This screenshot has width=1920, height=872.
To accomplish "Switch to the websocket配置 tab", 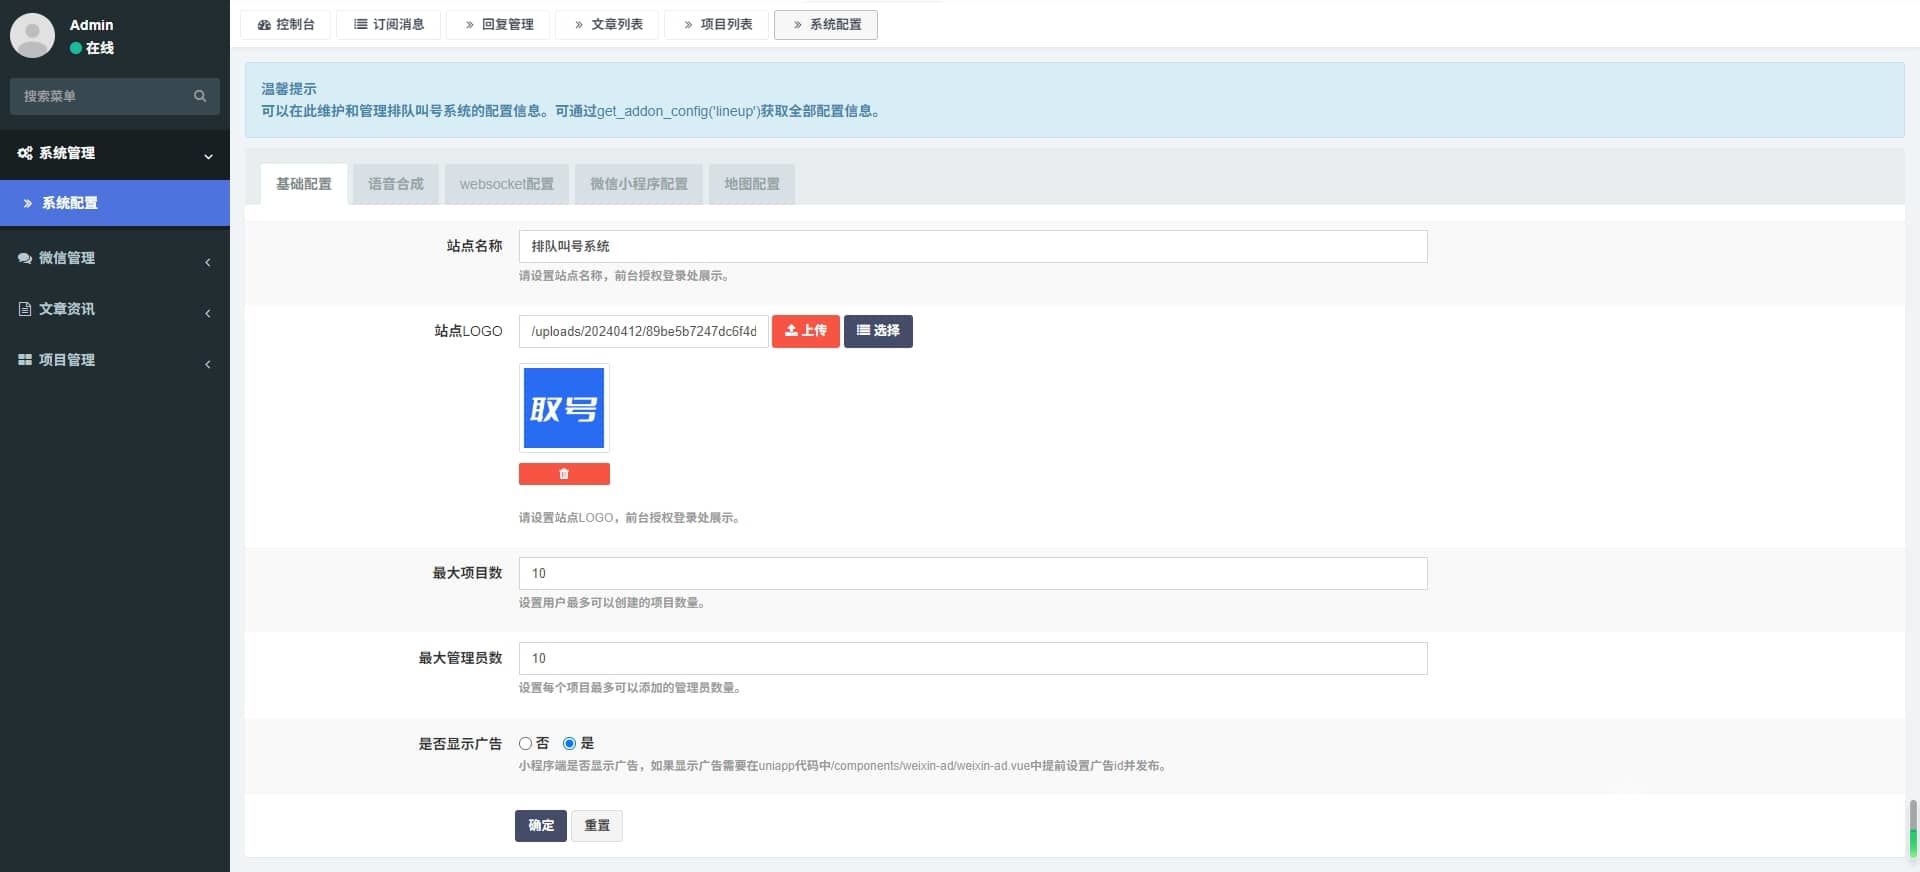I will pos(506,184).
